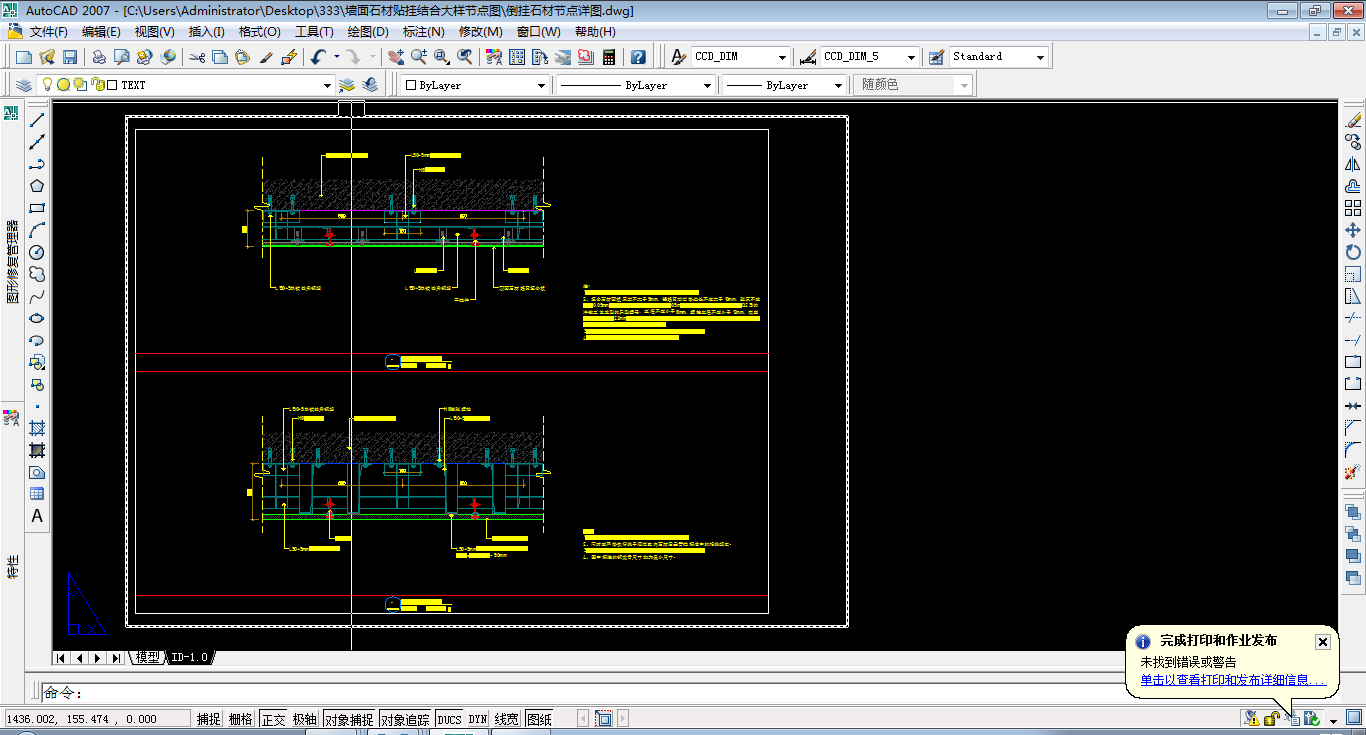Go to first layout tab arrow
The height and width of the screenshot is (735, 1366).
click(x=62, y=658)
